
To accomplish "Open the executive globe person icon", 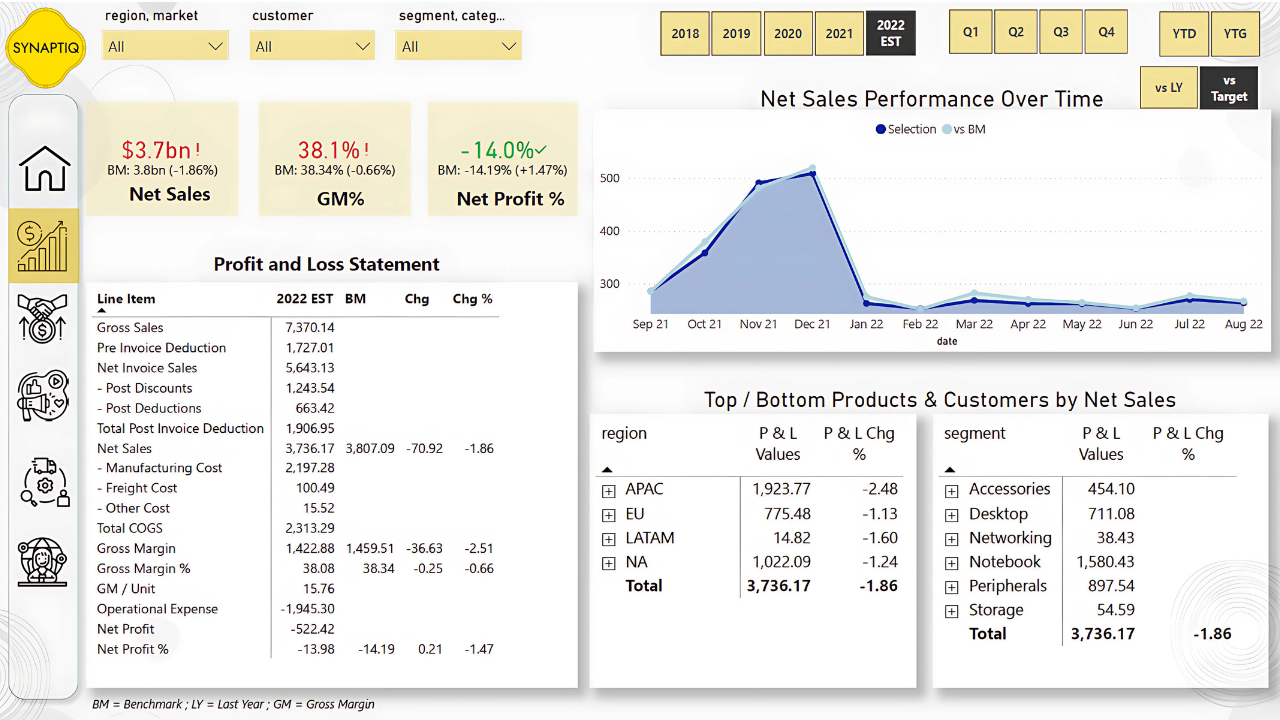I will click(x=43, y=560).
